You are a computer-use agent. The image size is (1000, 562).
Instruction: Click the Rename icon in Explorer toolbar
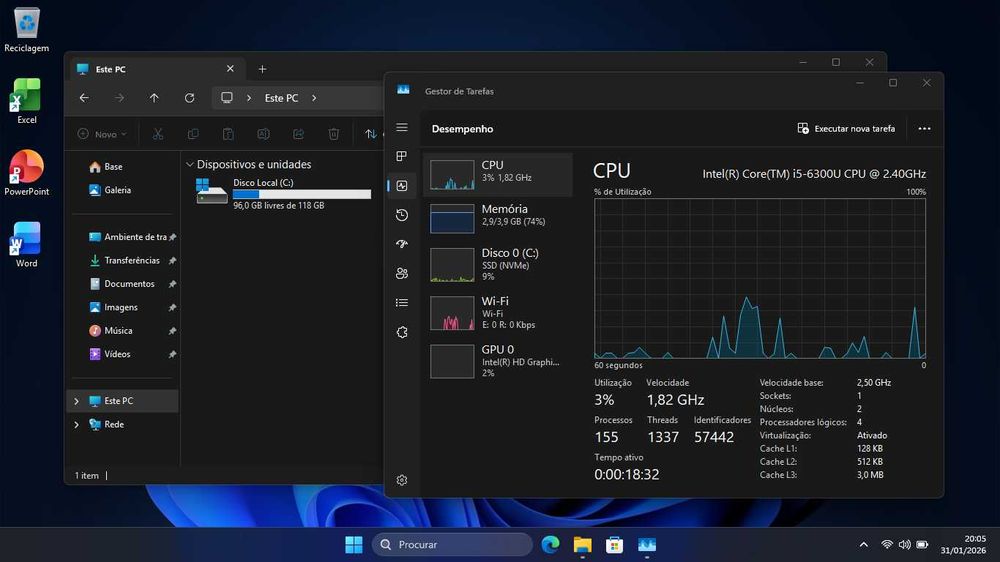(x=263, y=134)
